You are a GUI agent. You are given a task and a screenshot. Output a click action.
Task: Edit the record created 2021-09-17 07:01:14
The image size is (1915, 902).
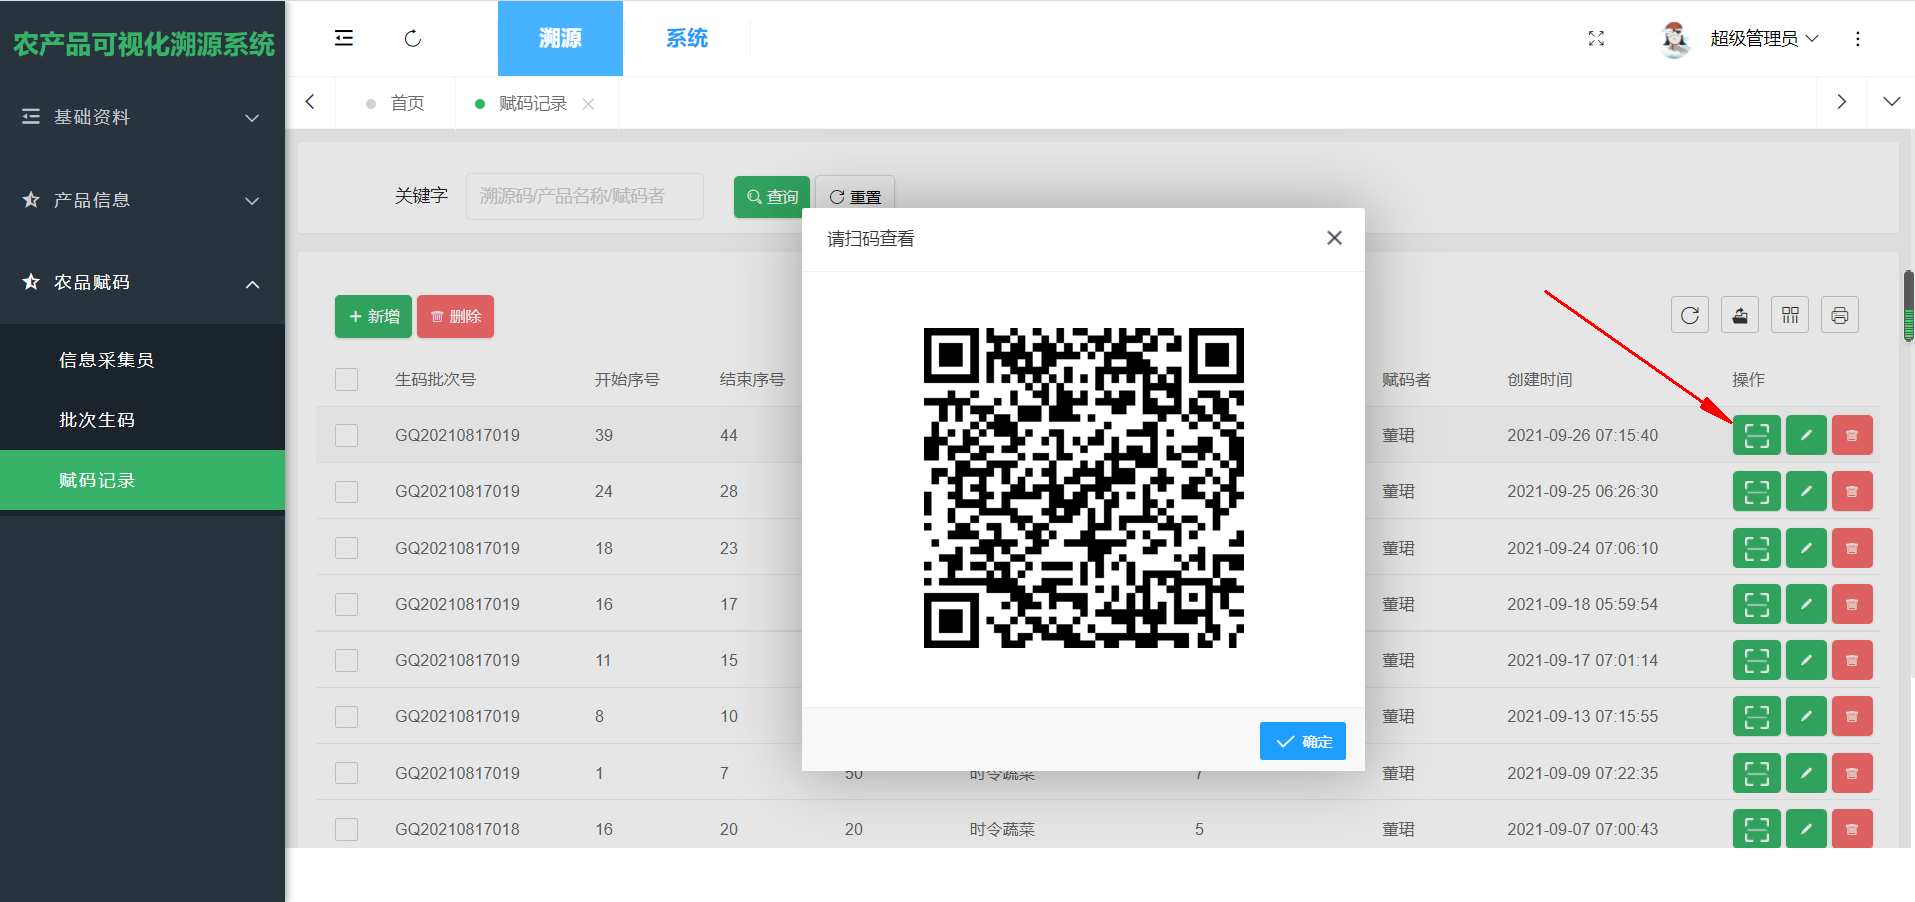pos(1806,660)
